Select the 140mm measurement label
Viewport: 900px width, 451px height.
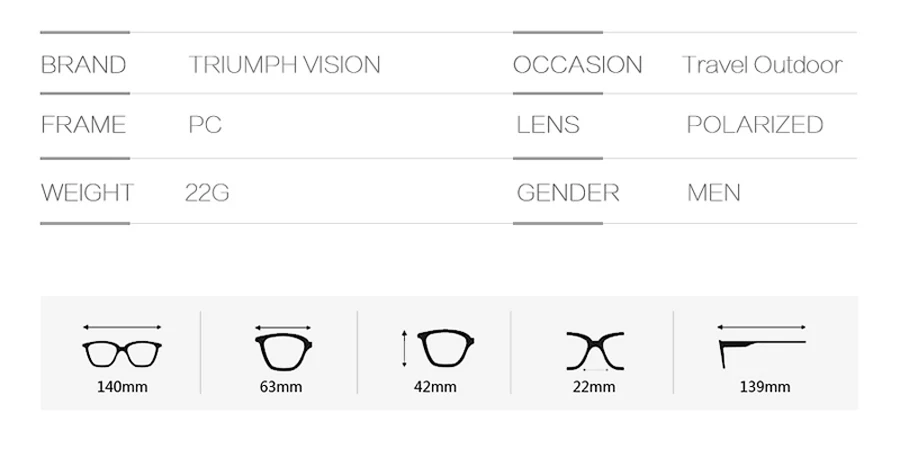coord(122,387)
